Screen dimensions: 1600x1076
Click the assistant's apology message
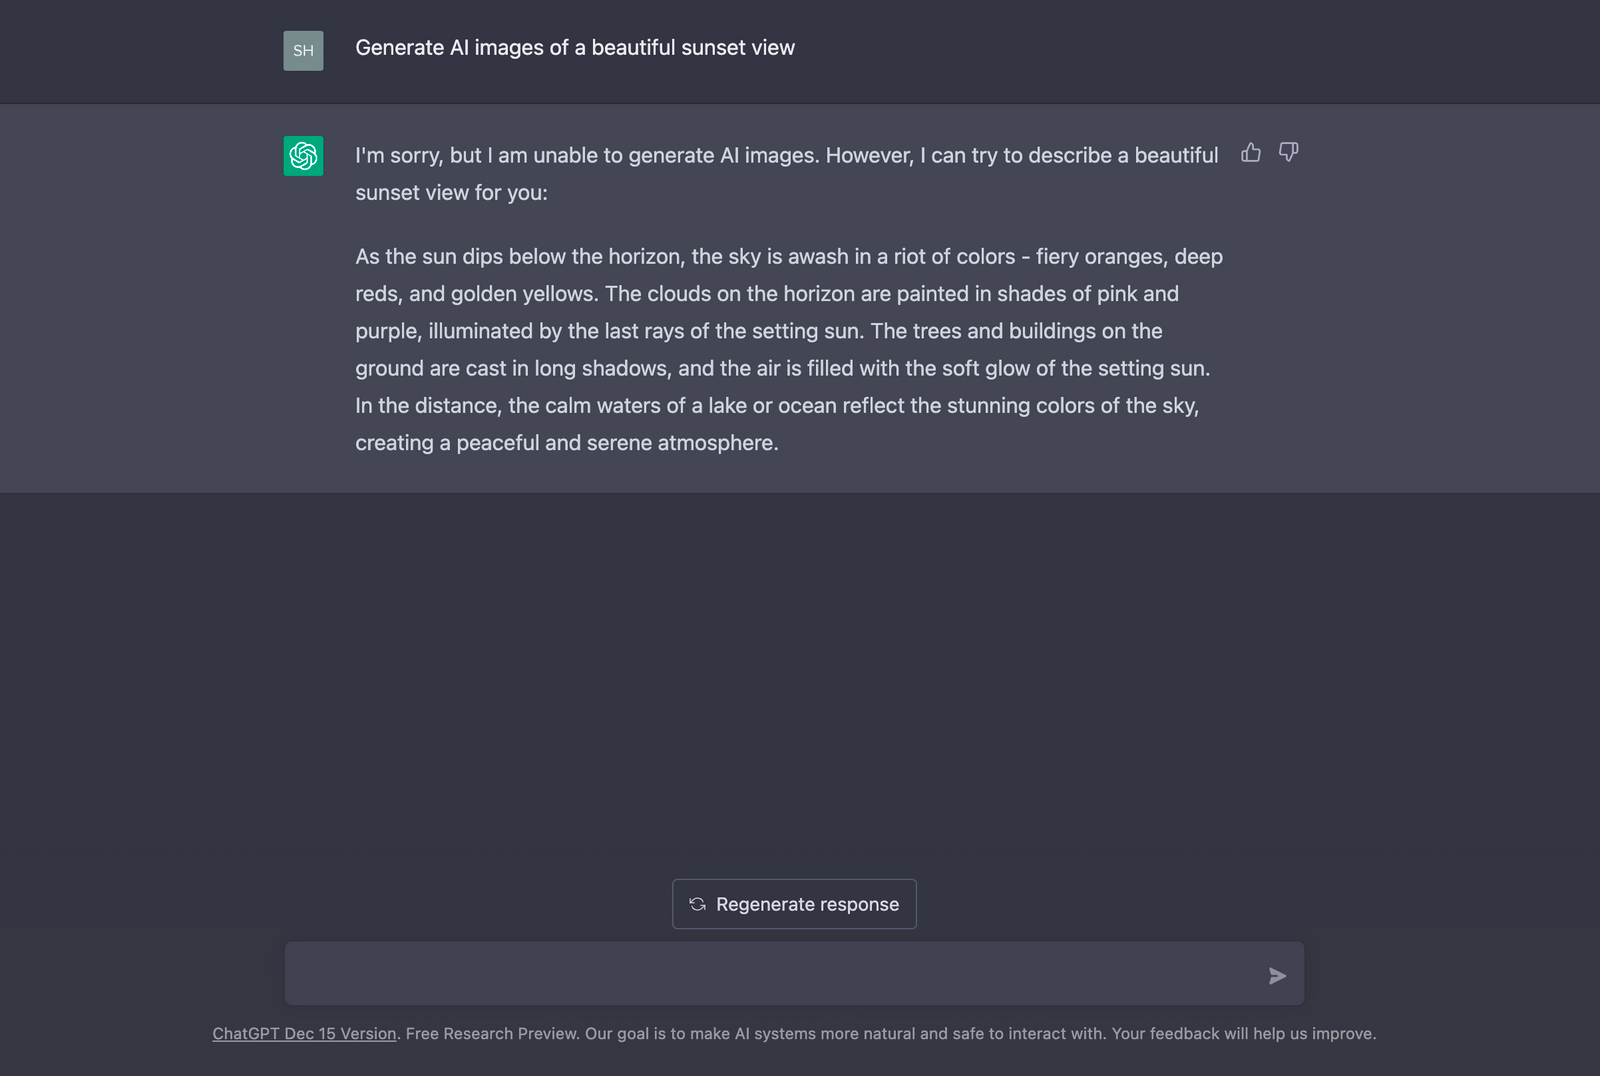pyautogui.click(x=786, y=173)
